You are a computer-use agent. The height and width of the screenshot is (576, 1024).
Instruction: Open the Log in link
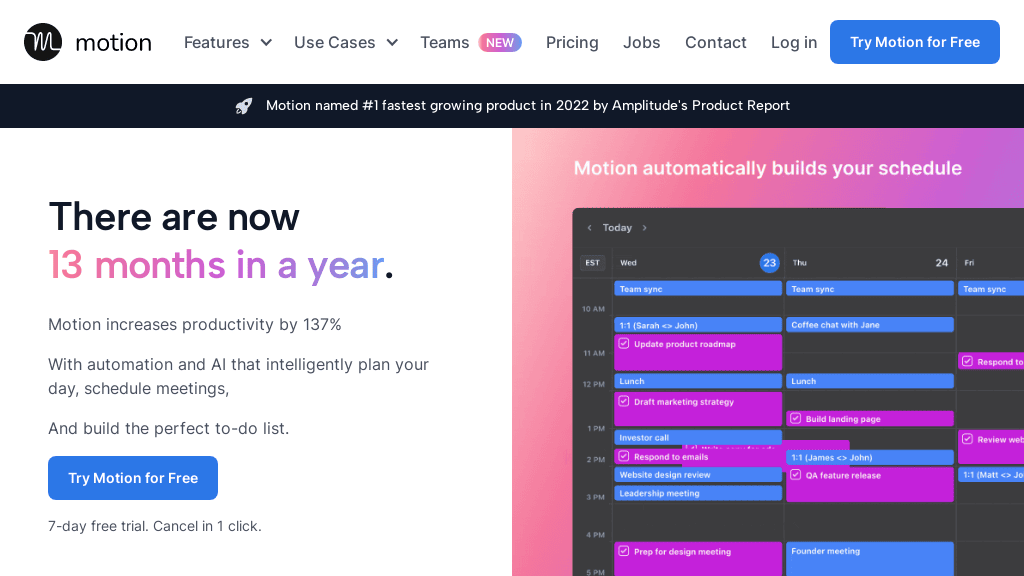(x=793, y=42)
